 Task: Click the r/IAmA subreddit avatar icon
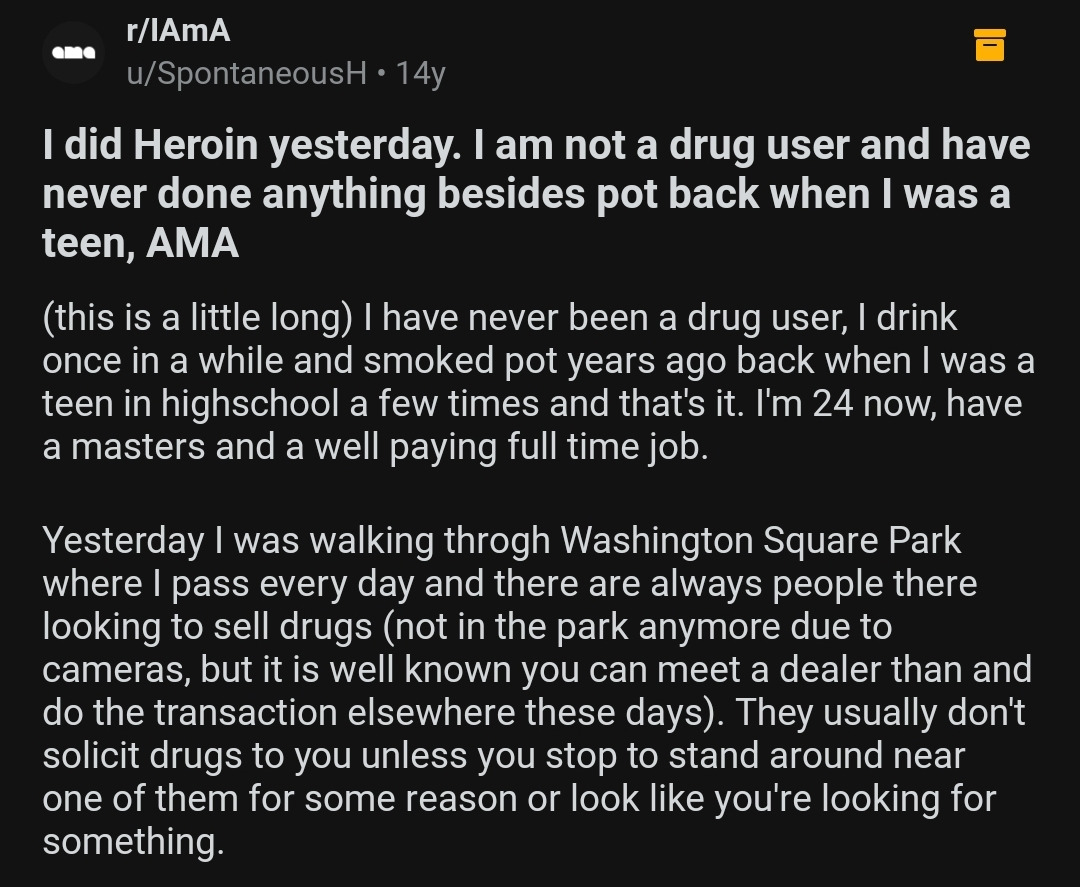click(74, 53)
